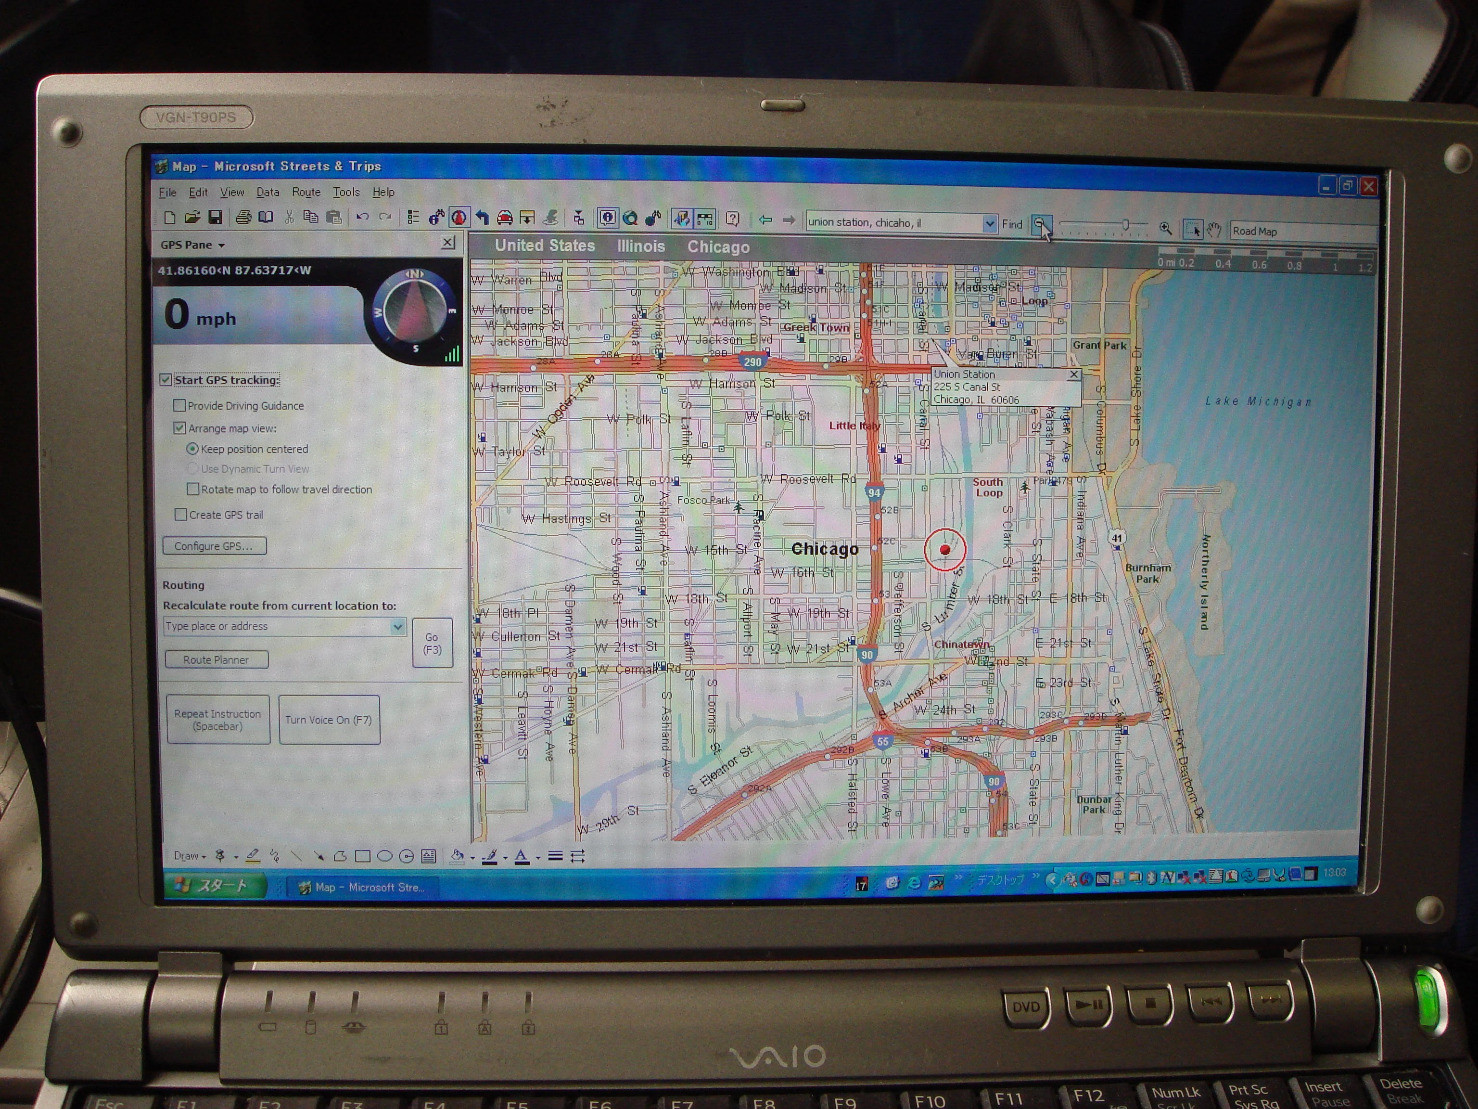Image resolution: width=1478 pixels, height=1109 pixels.
Task: Toggle the Legend and Overview list icon
Action: point(413,217)
